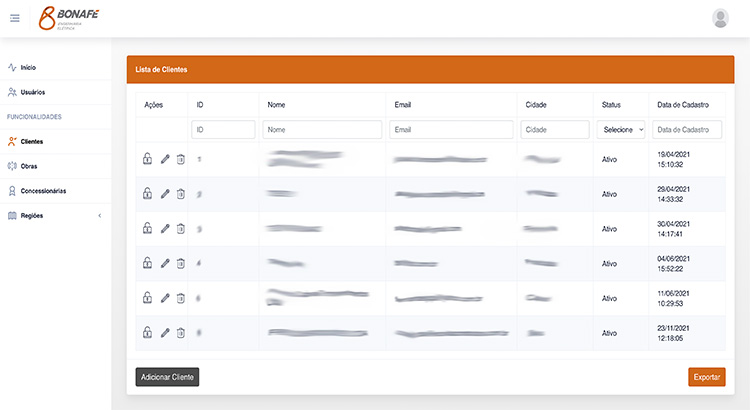Click date cell 11/06/2021 10:29:53

(673, 299)
